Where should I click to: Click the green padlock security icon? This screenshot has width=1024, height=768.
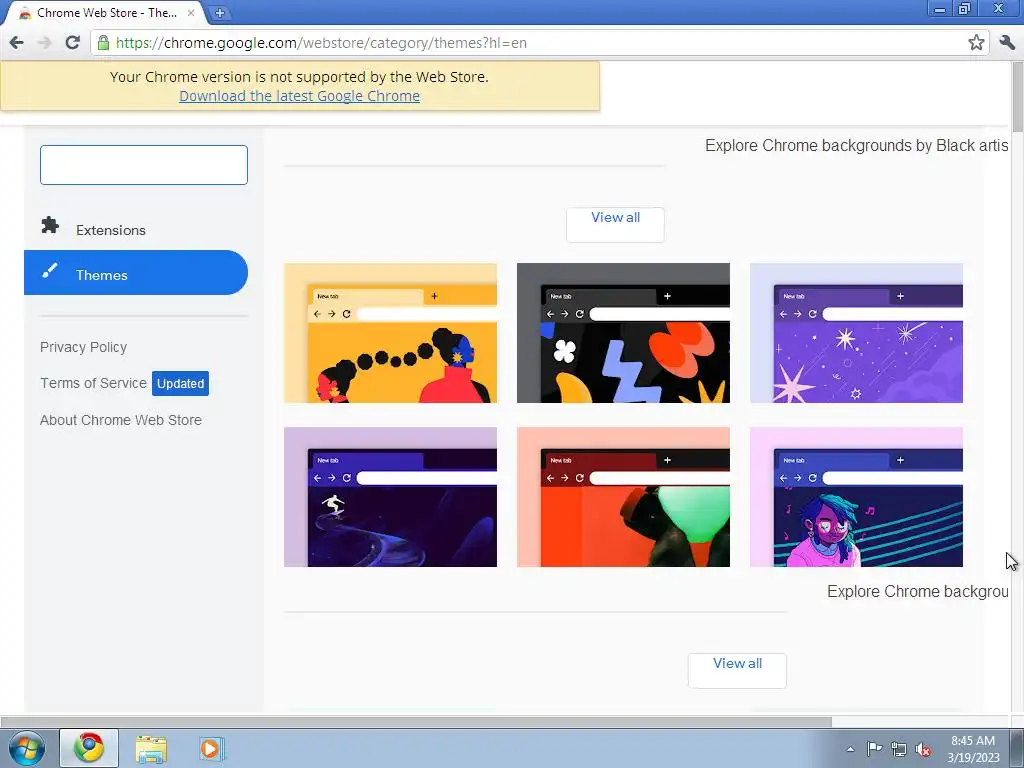(103, 42)
